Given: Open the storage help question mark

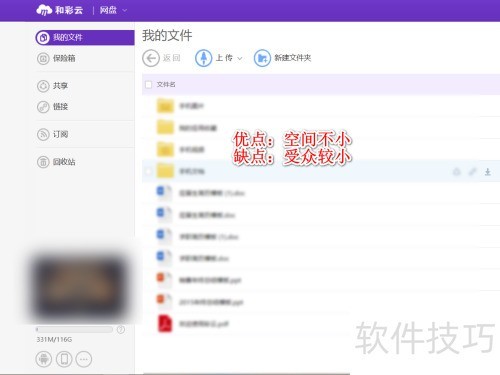Looking at the screenshot, I should (121, 330).
